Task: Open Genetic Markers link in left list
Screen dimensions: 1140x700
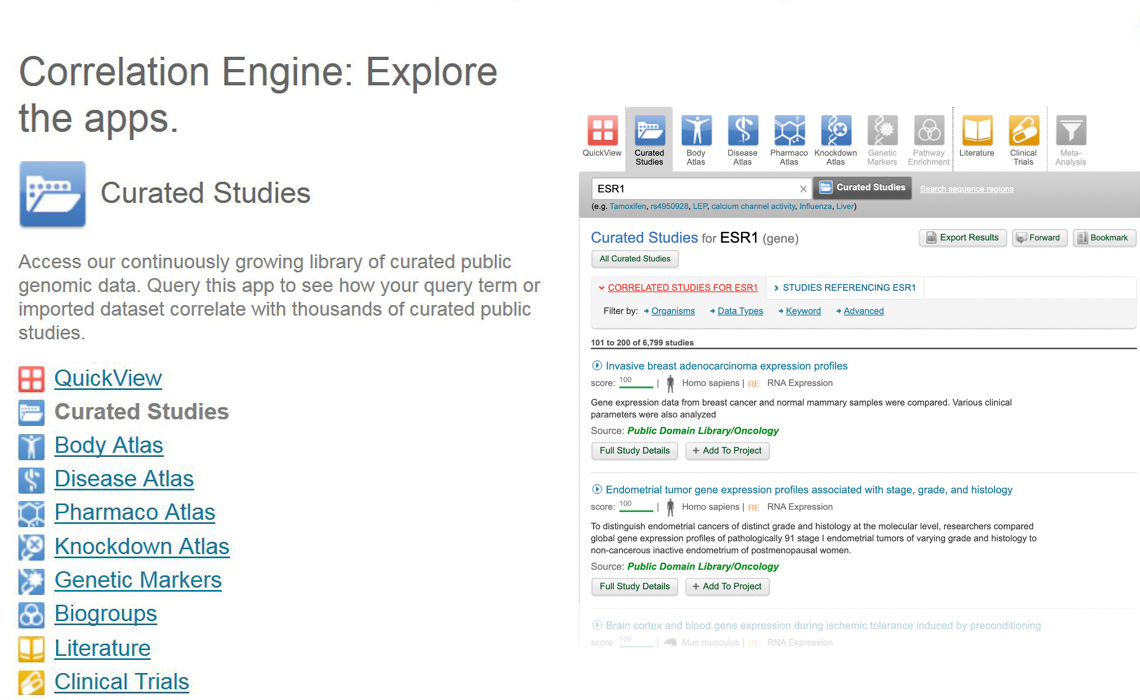Action: (x=137, y=580)
